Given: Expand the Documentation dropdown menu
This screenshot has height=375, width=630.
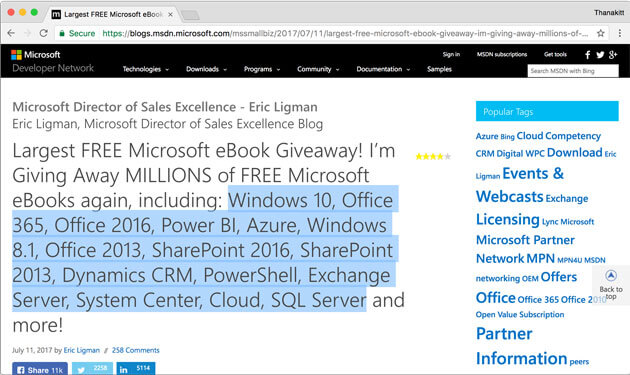Looking at the screenshot, I should (383, 69).
